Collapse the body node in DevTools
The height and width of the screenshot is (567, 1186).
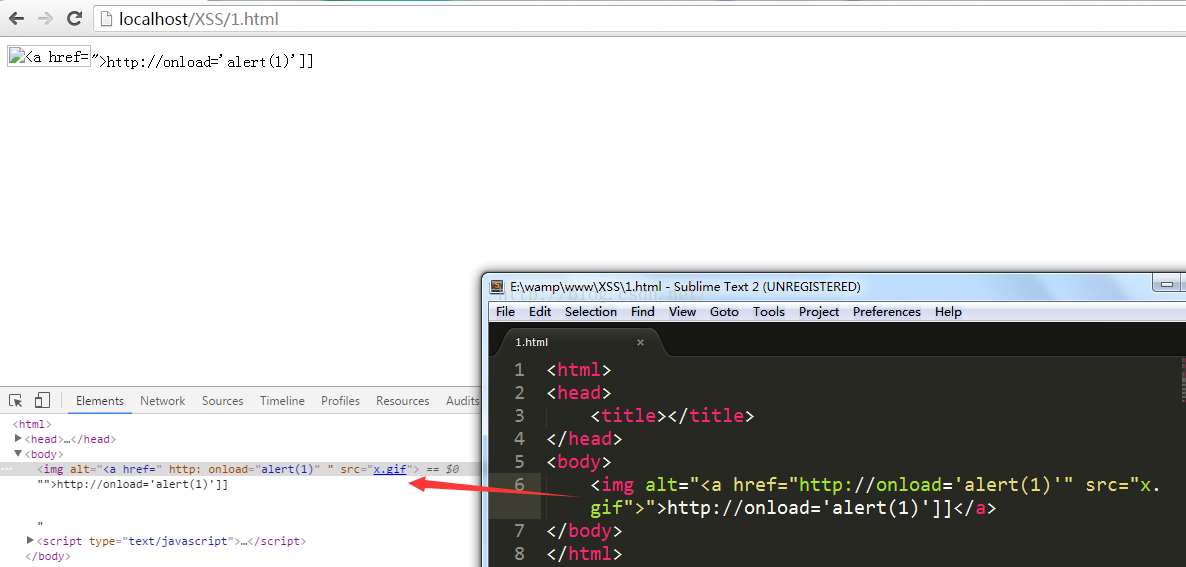click(18, 454)
